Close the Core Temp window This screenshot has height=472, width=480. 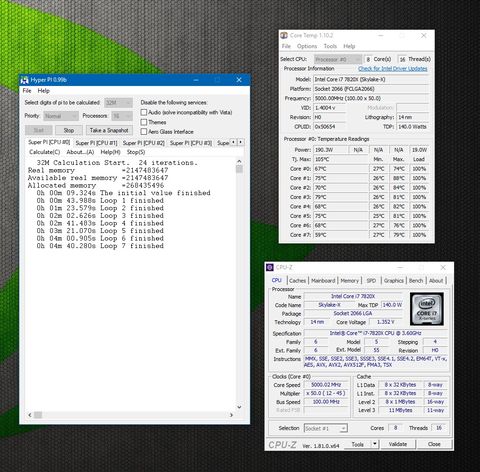(x=424, y=35)
